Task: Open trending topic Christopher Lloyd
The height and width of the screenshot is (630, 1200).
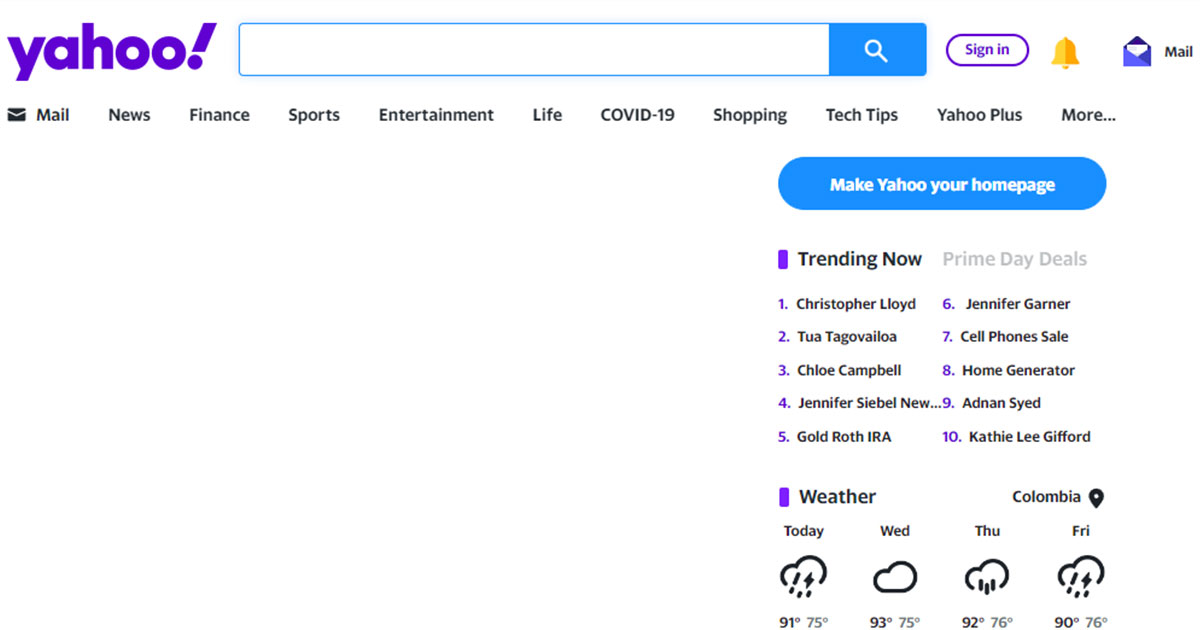Action: (855, 304)
